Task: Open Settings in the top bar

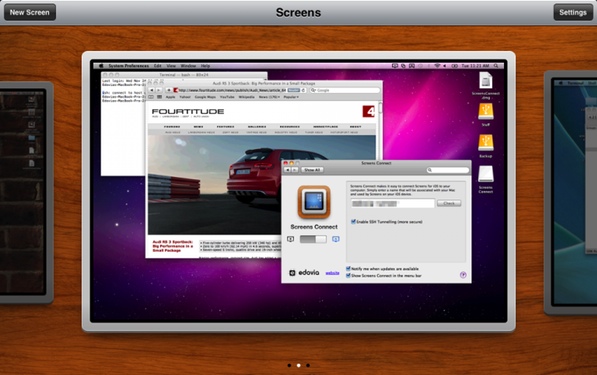Action: pyautogui.click(x=573, y=12)
